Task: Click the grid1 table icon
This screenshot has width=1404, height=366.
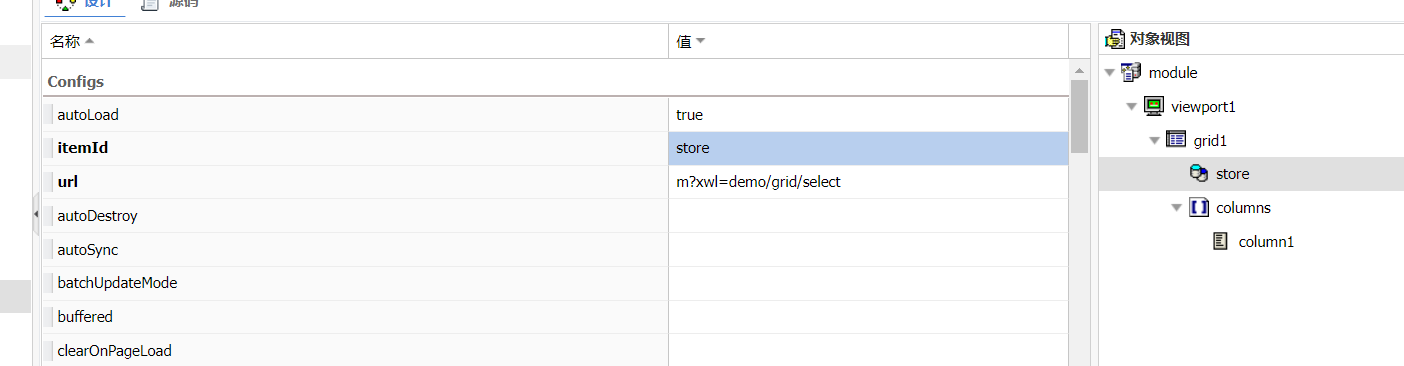Action: [x=1176, y=139]
